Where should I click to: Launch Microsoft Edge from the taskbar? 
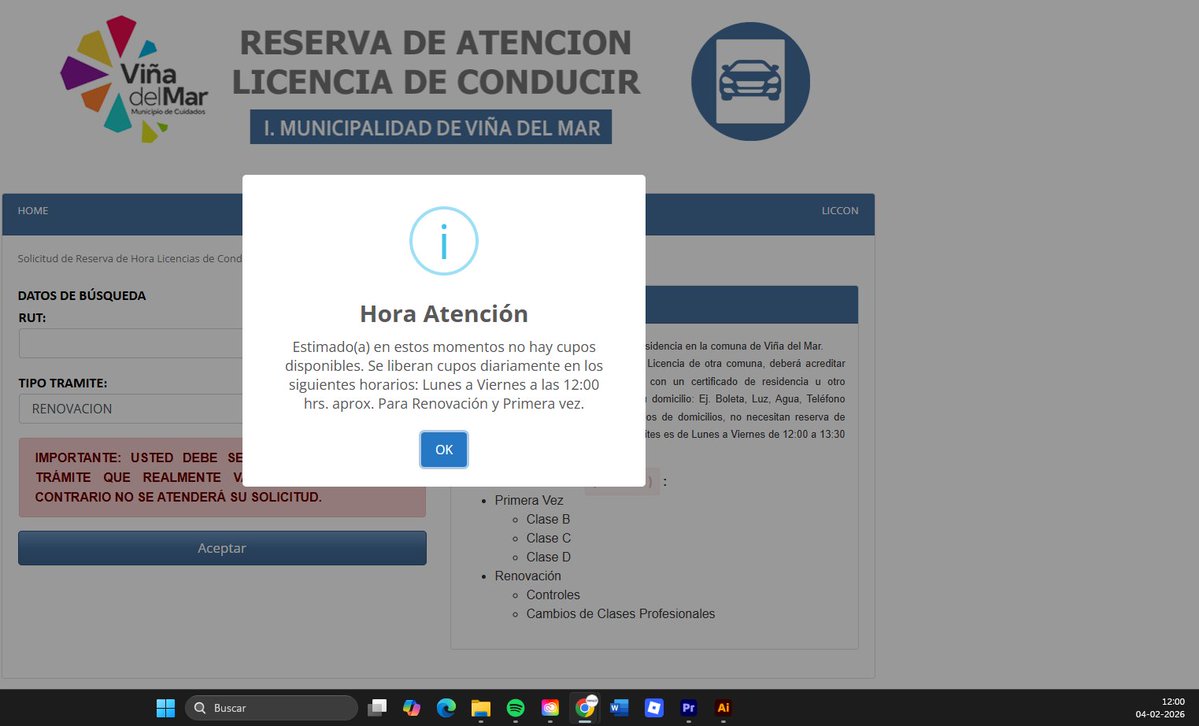(446, 708)
